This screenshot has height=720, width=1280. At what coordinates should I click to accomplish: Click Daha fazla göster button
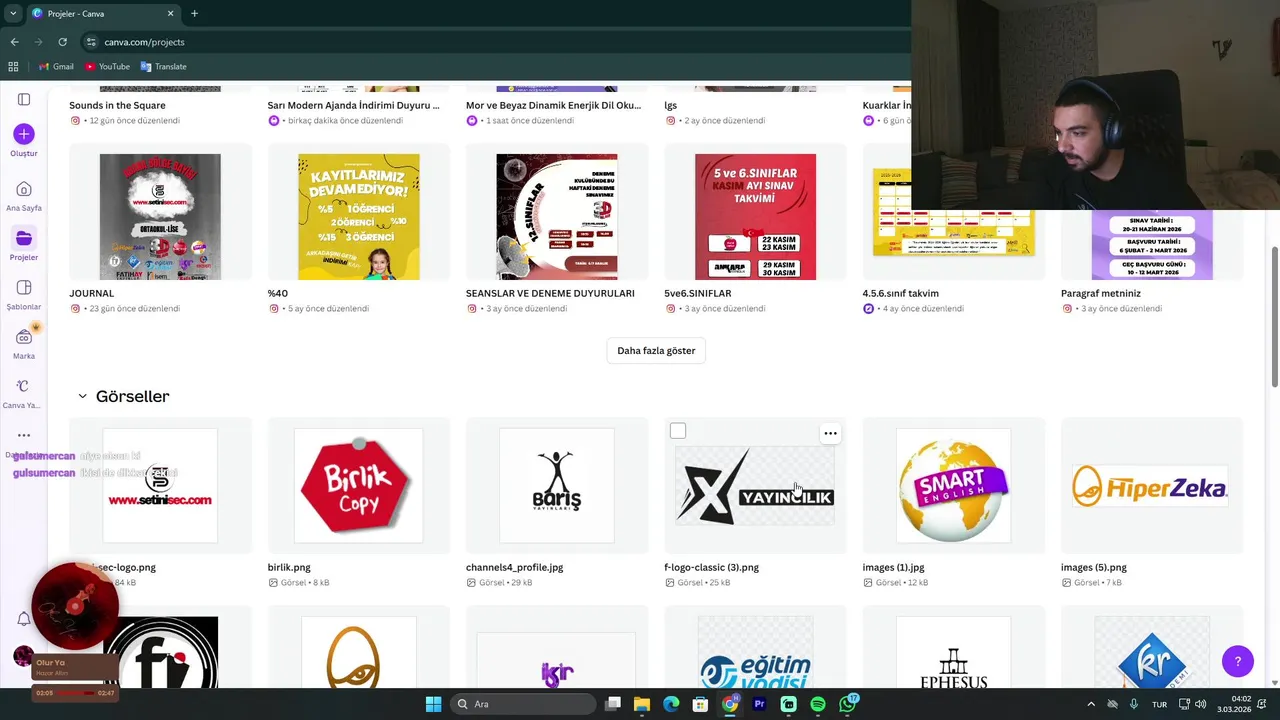click(656, 351)
